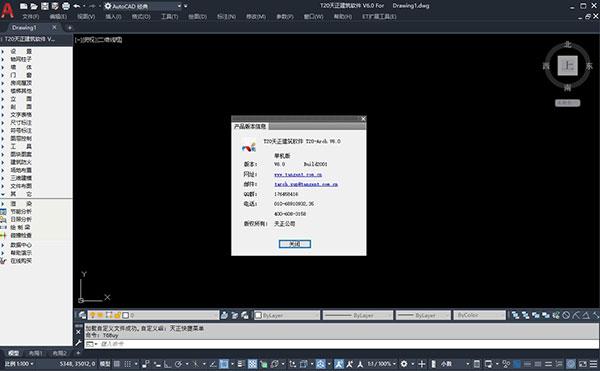Open the 视图(V) menu
The height and width of the screenshot is (371, 600).
86,16
